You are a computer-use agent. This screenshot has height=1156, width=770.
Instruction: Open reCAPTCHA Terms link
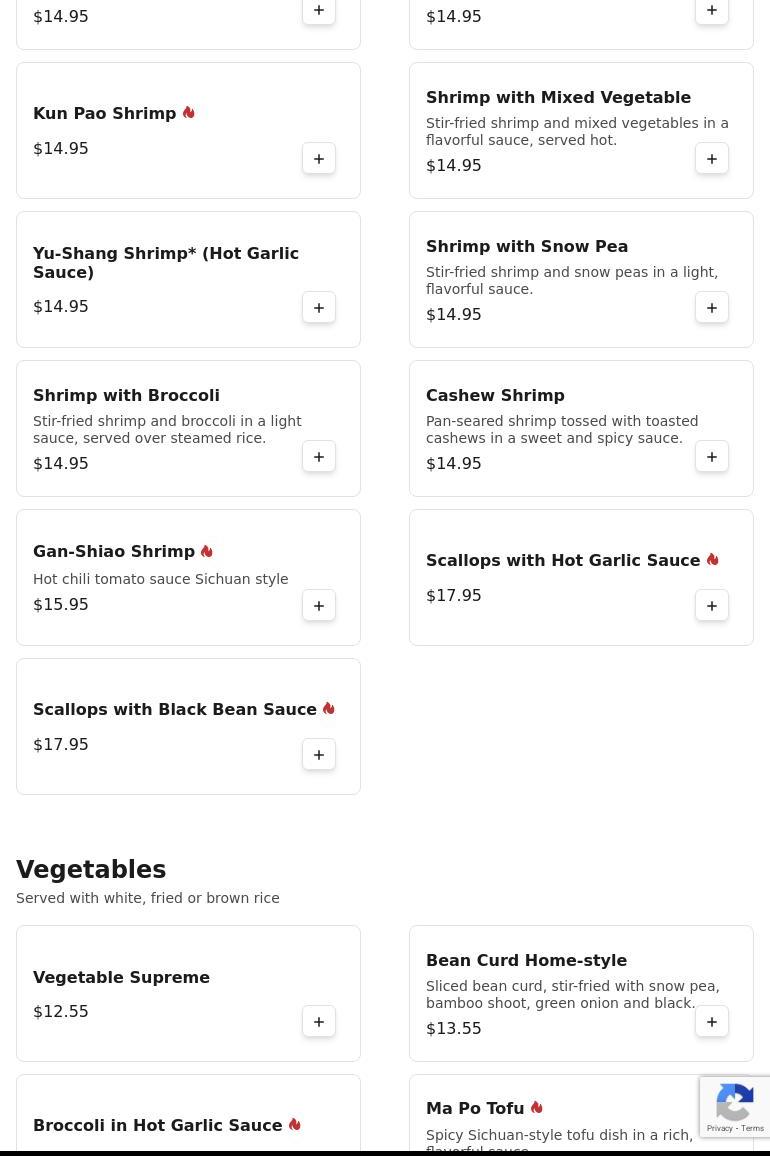coord(752,1128)
